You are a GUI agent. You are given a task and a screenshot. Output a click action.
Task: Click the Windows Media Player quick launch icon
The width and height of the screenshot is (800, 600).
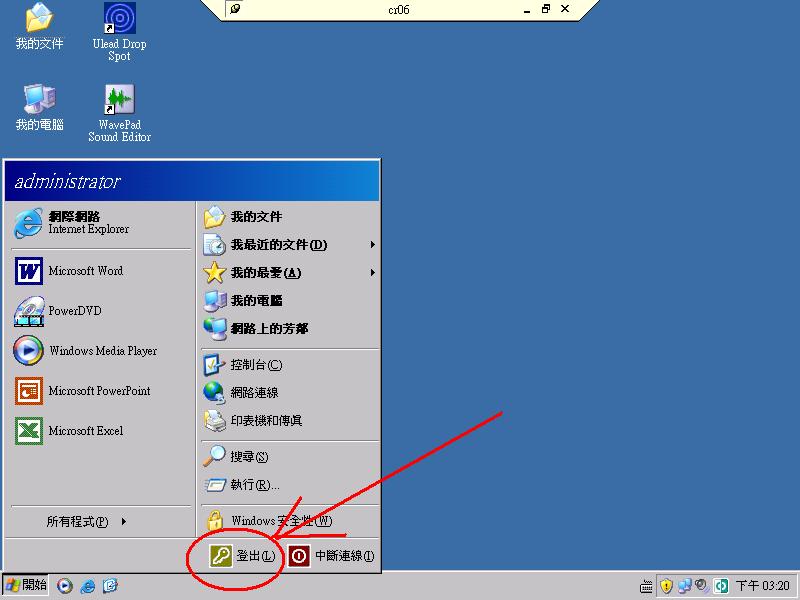(65, 586)
